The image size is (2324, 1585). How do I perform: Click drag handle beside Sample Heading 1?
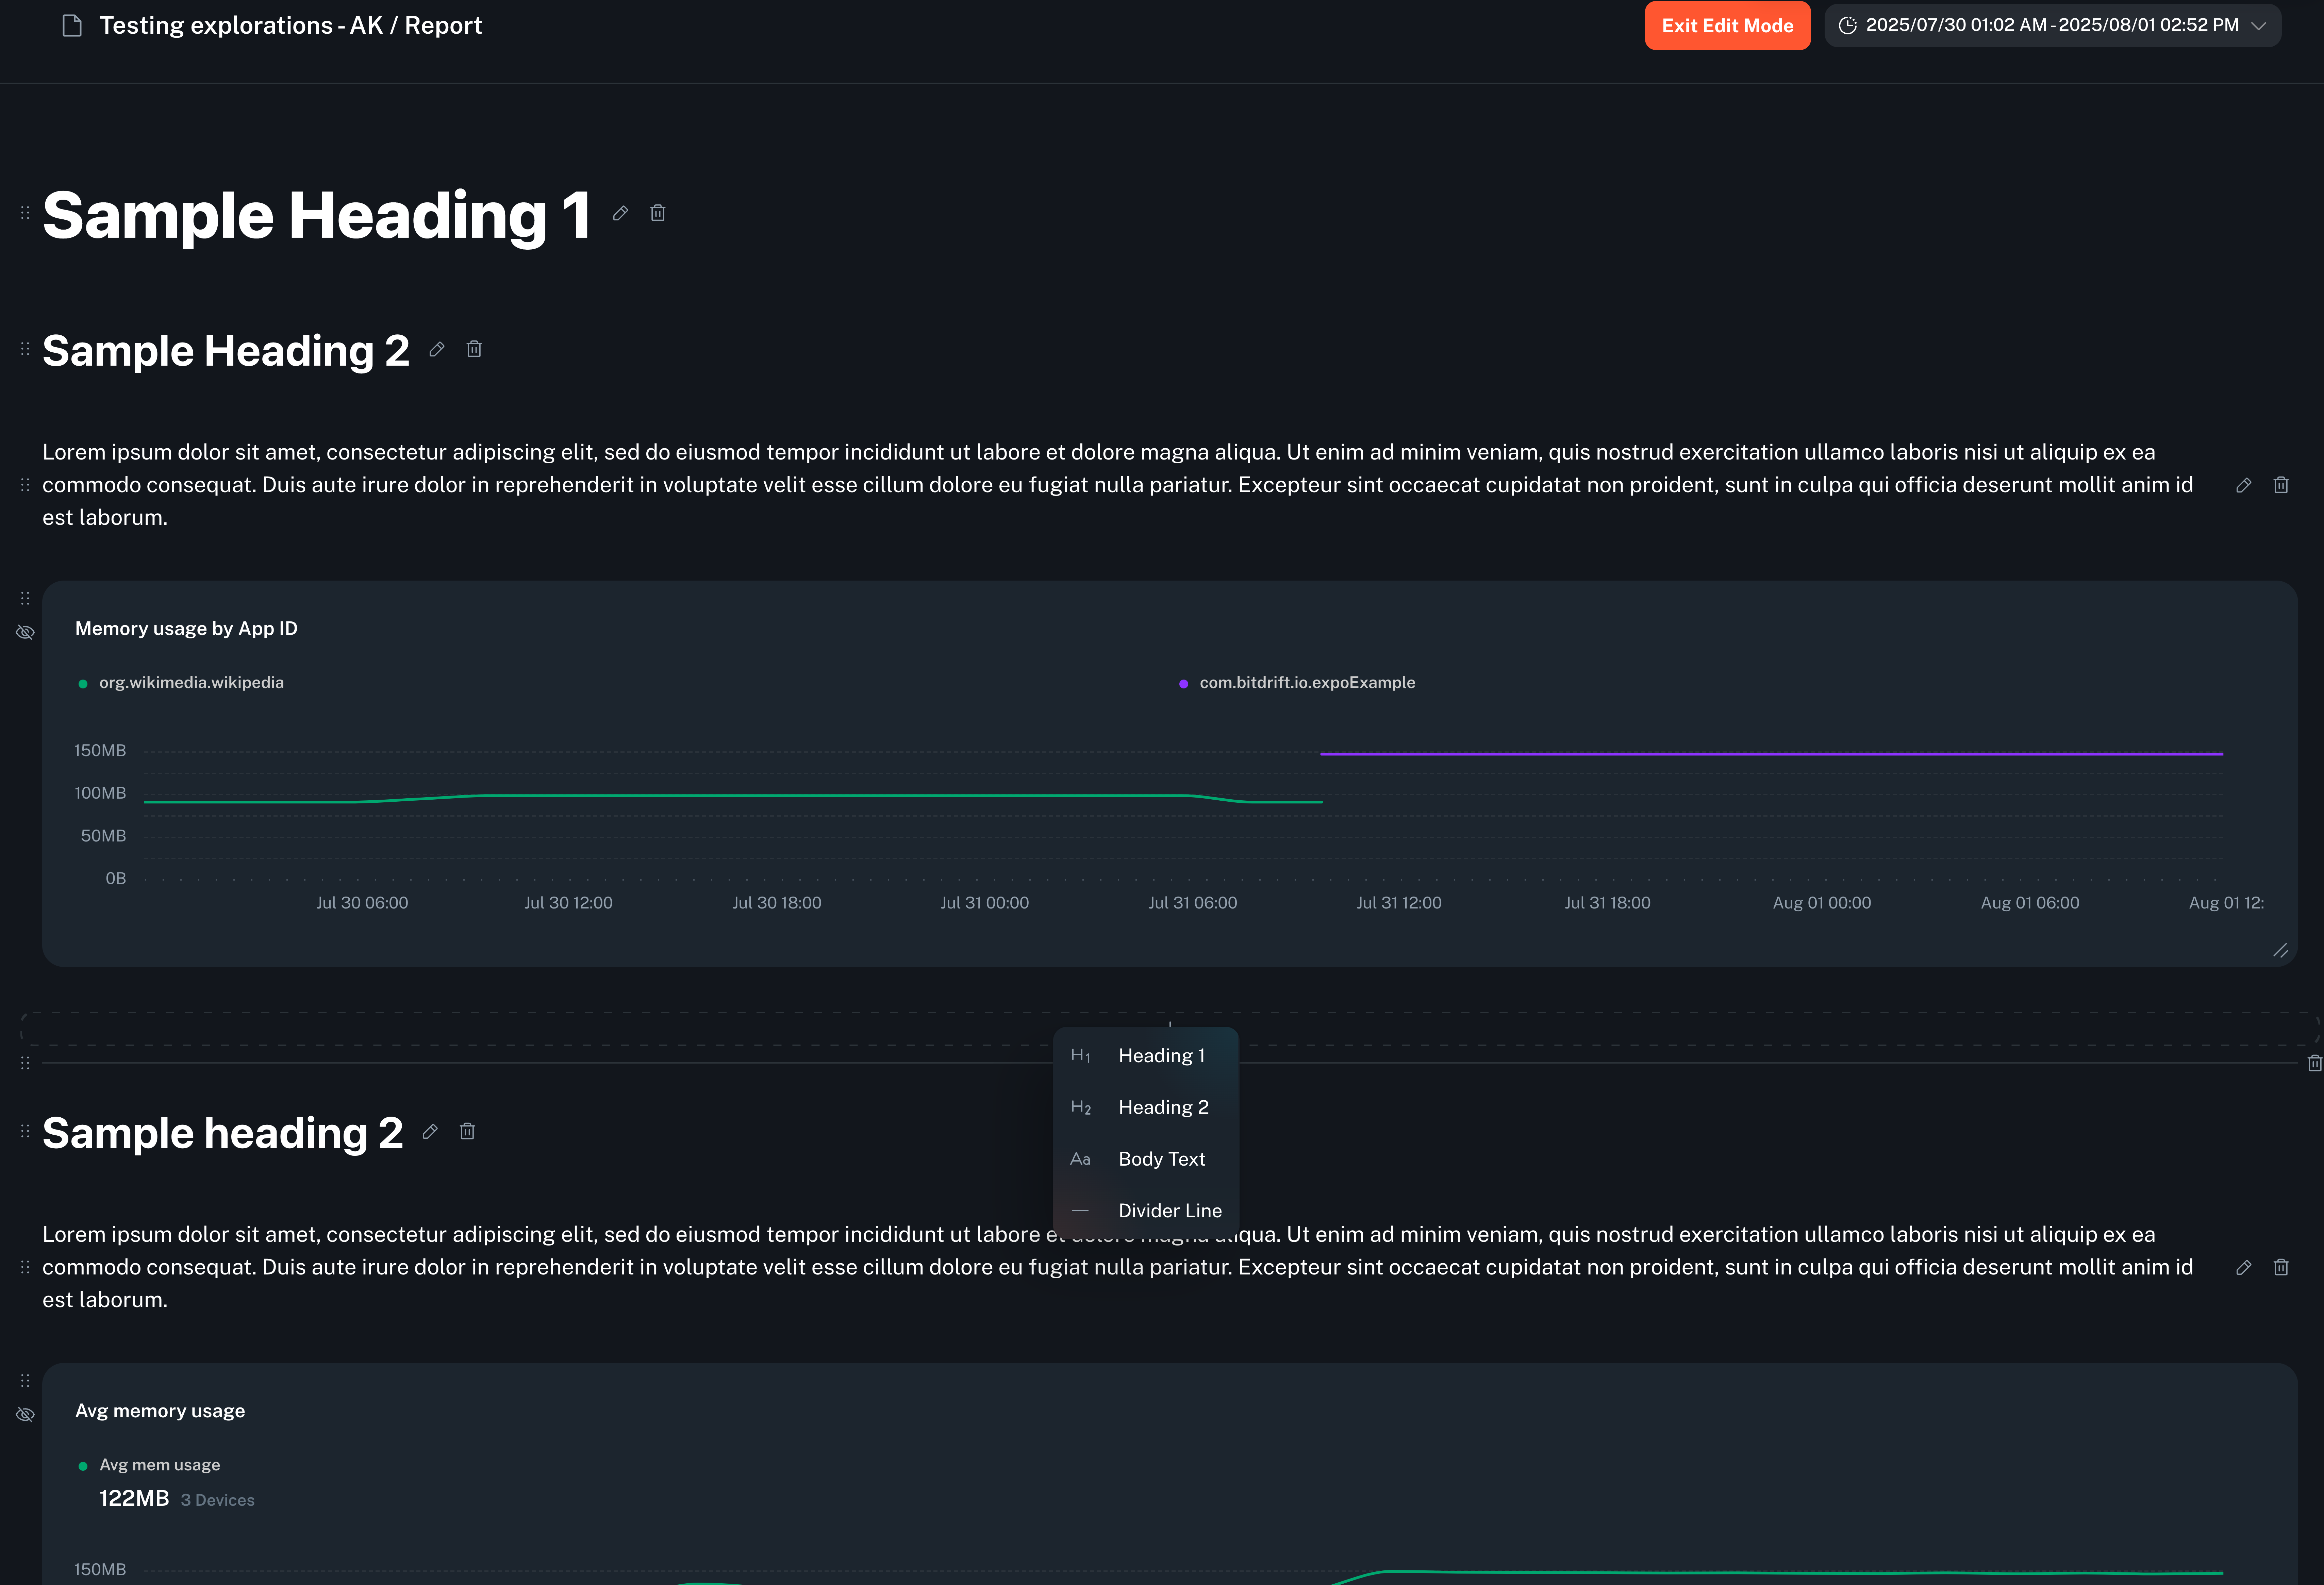25,213
